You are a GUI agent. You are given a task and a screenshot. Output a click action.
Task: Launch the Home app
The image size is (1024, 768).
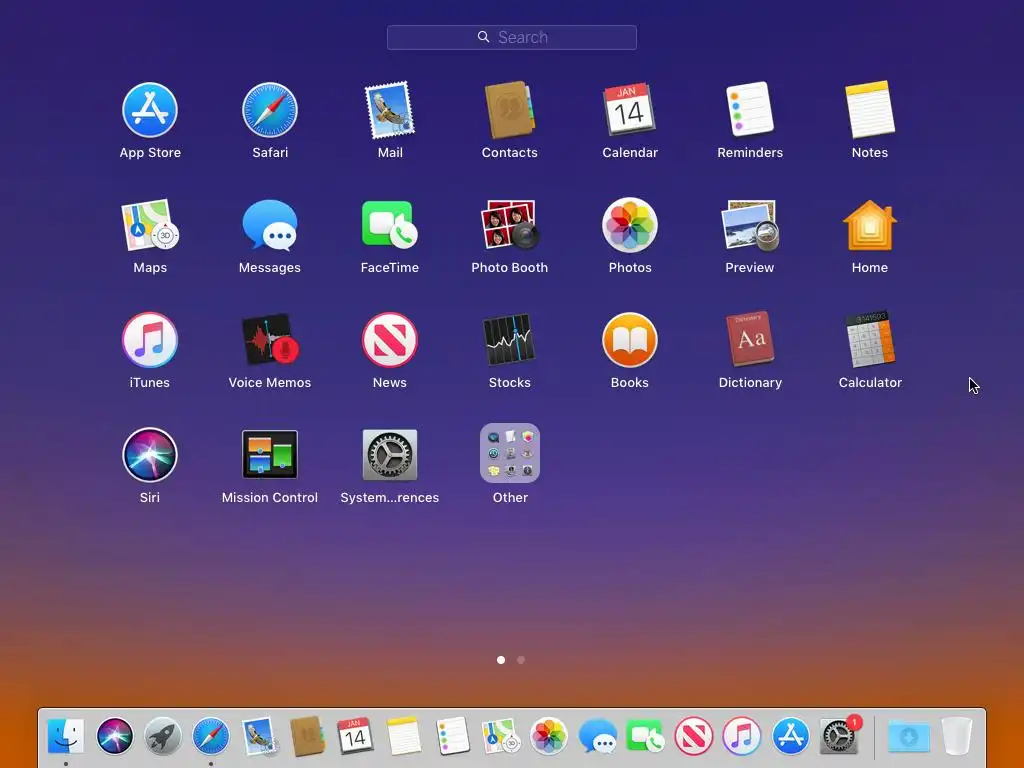870,225
